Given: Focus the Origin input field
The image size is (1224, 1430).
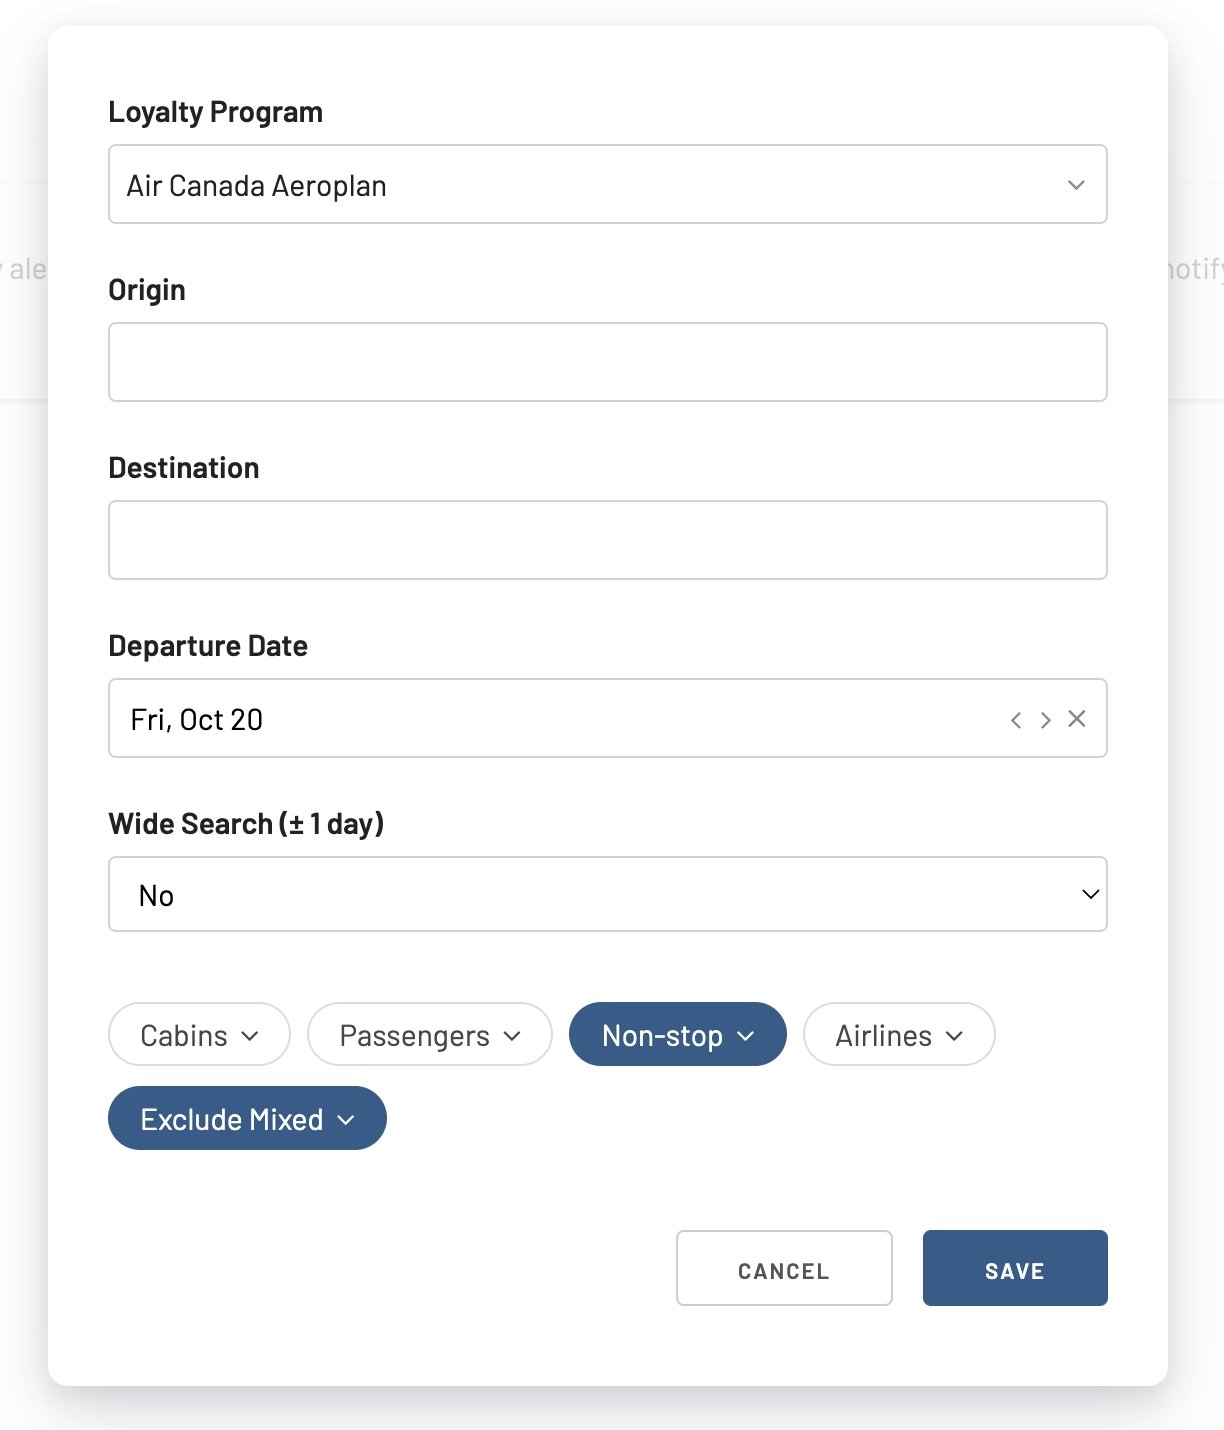Looking at the screenshot, I should click(x=608, y=362).
